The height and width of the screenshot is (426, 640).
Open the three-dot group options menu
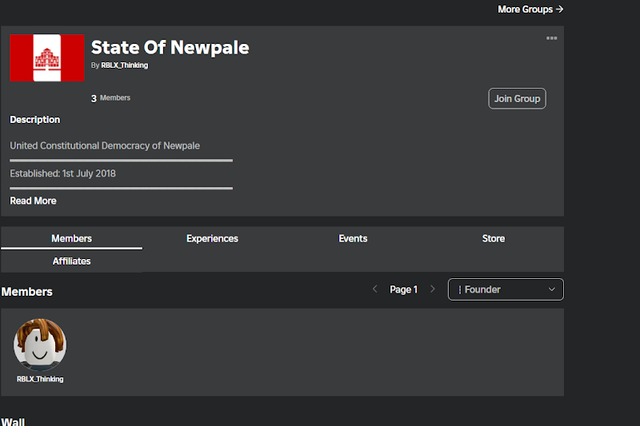coord(551,38)
